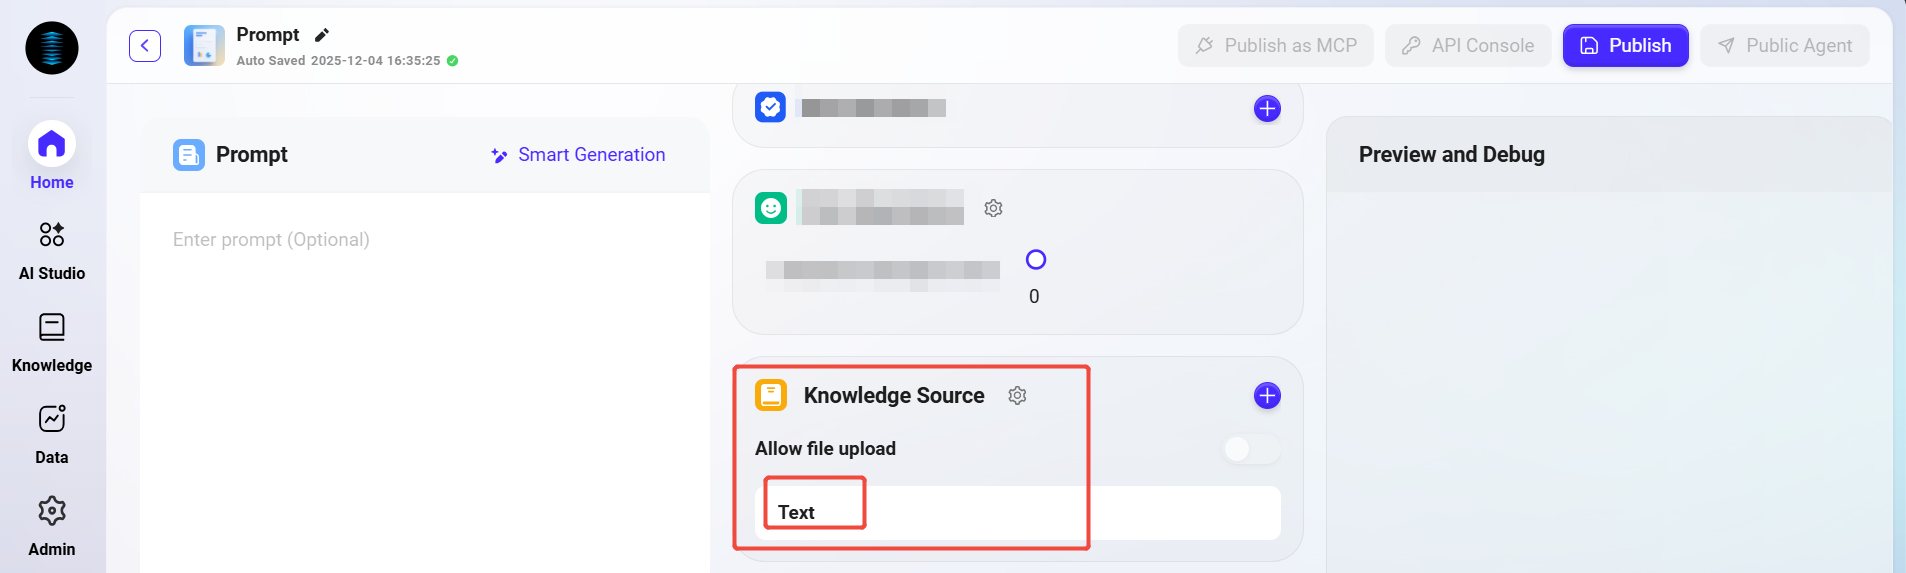1906x573 pixels.
Task: Open the gear settings beside the green smiley
Action: click(993, 208)
